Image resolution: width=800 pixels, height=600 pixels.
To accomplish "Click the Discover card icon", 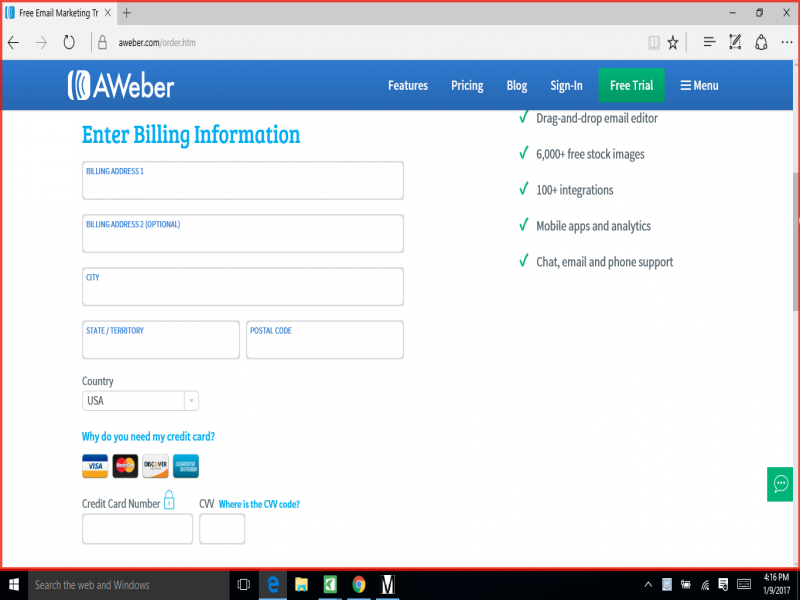I will pos(156,466).
